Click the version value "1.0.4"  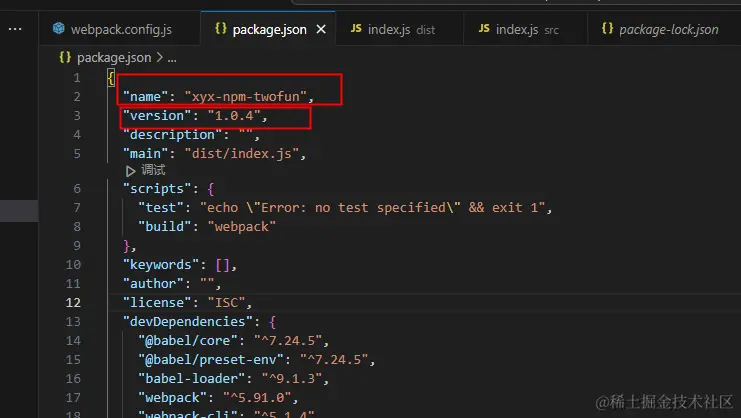pyautogui.click(x=234, y=115)
